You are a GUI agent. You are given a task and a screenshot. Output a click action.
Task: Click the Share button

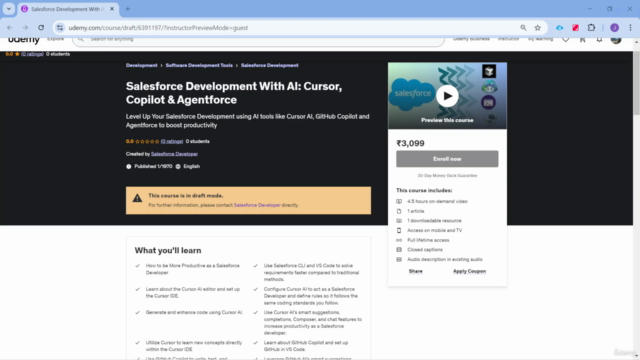[416, 271]
